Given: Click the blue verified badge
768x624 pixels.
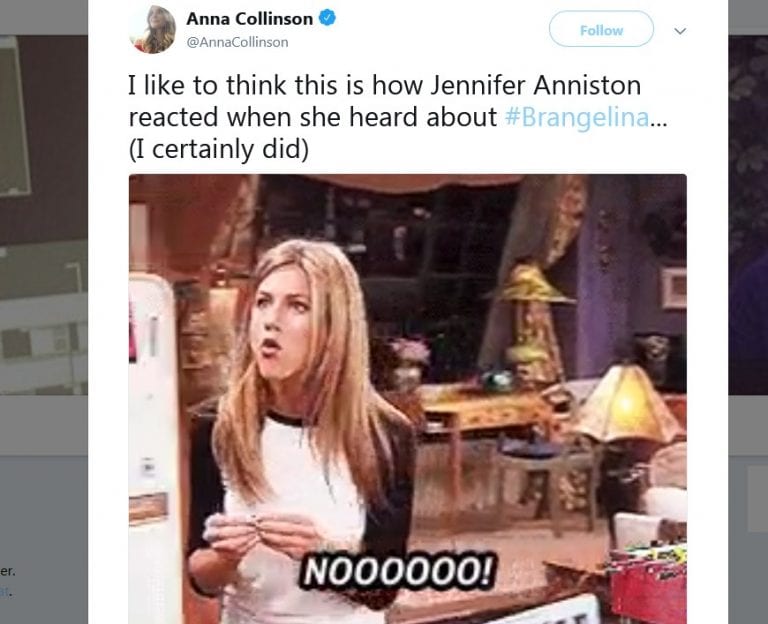Looking at the screenshot, I should click(x=327, y=19).
